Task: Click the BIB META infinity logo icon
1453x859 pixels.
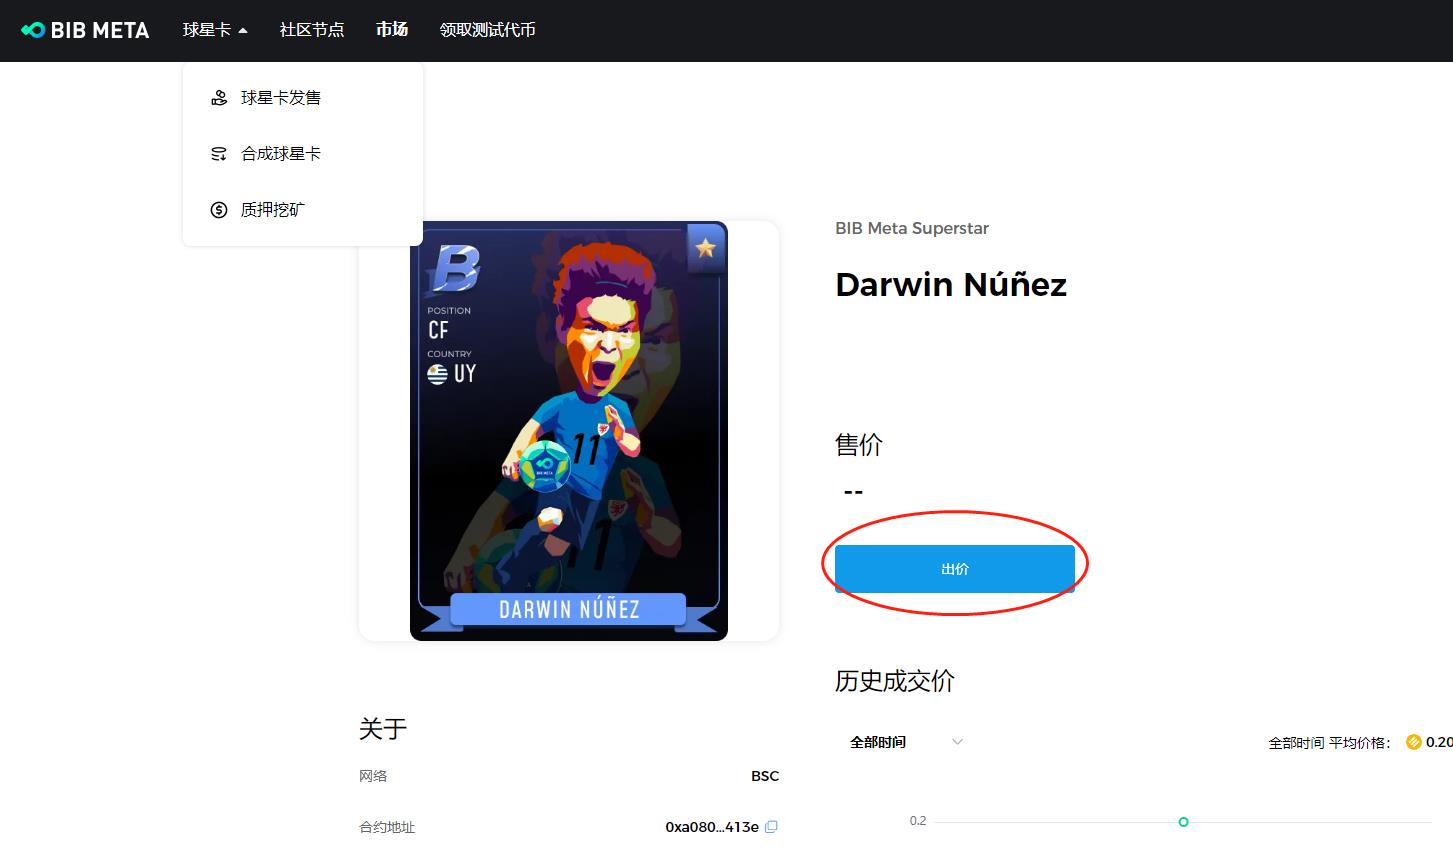Action: coord(33,30)
